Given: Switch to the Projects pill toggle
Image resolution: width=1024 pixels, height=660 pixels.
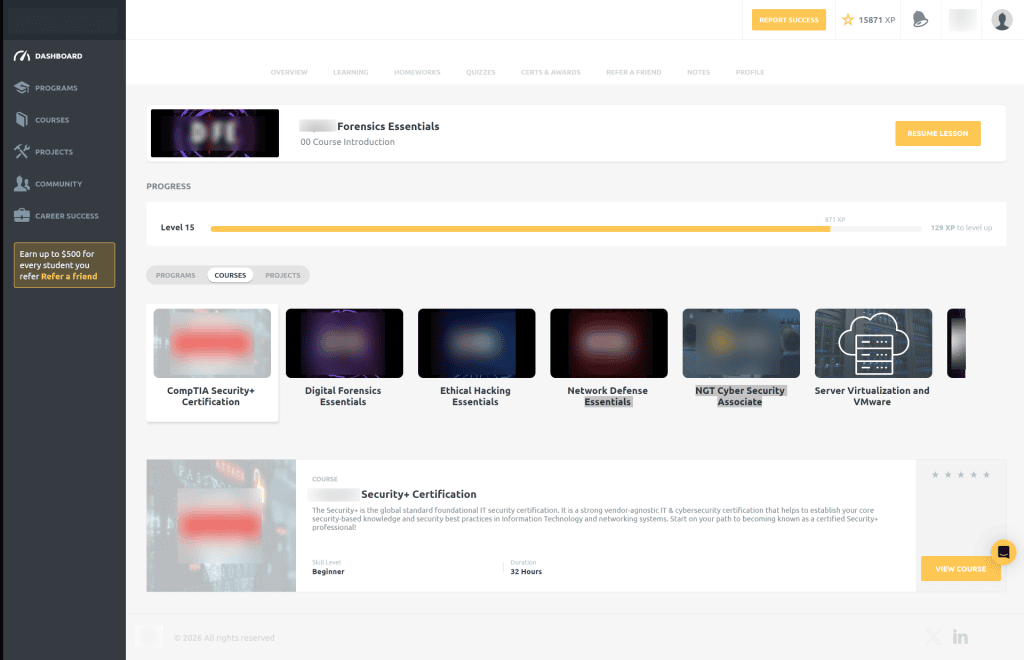Looking at the screenshot, I should pos(283,275).
